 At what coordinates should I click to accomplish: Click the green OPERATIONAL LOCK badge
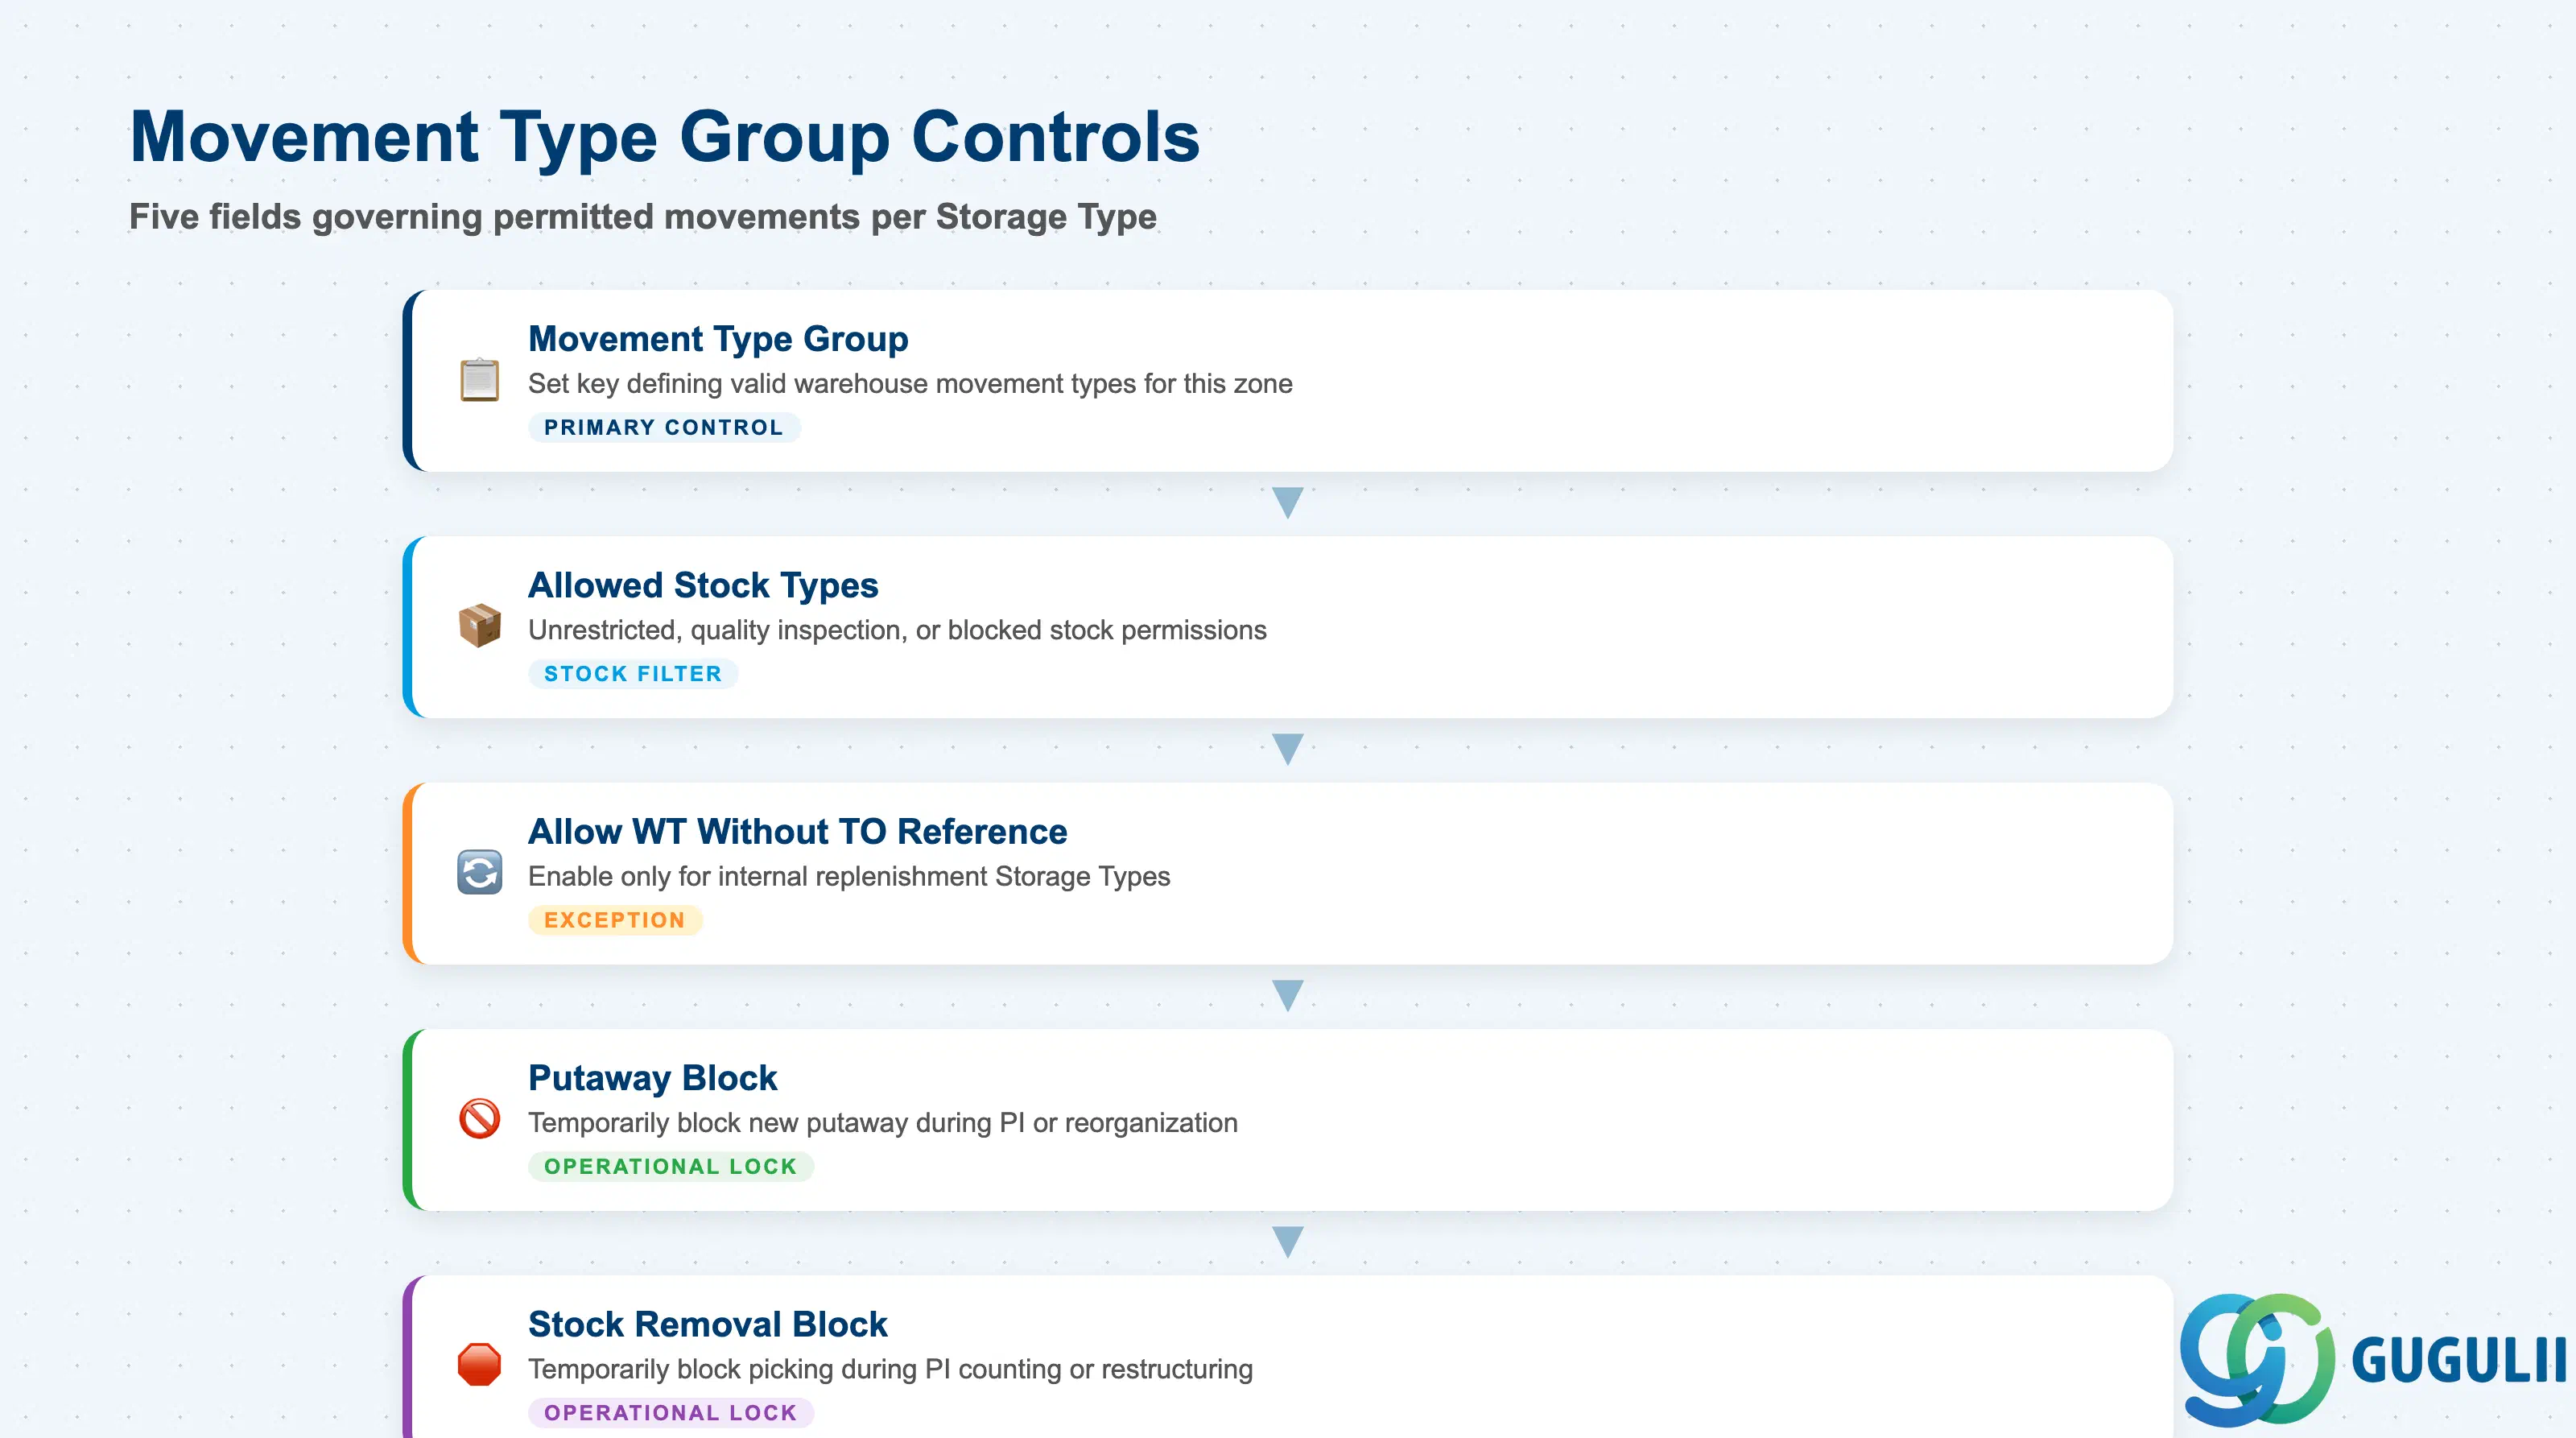tap(671, 1166)
